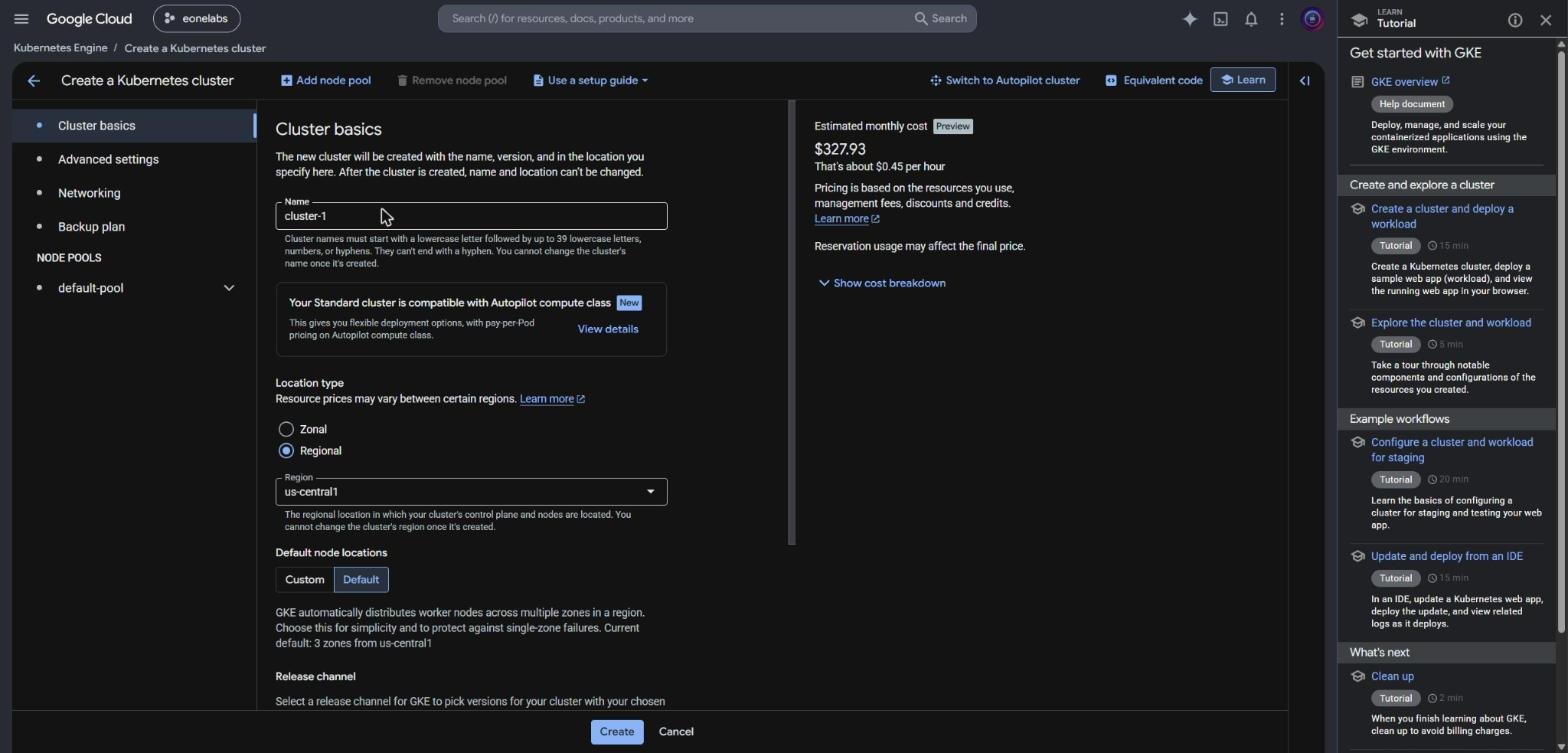Click the top search bar
The width and height of the screenshot is (1568, 753).
click(x=707, y=18)
